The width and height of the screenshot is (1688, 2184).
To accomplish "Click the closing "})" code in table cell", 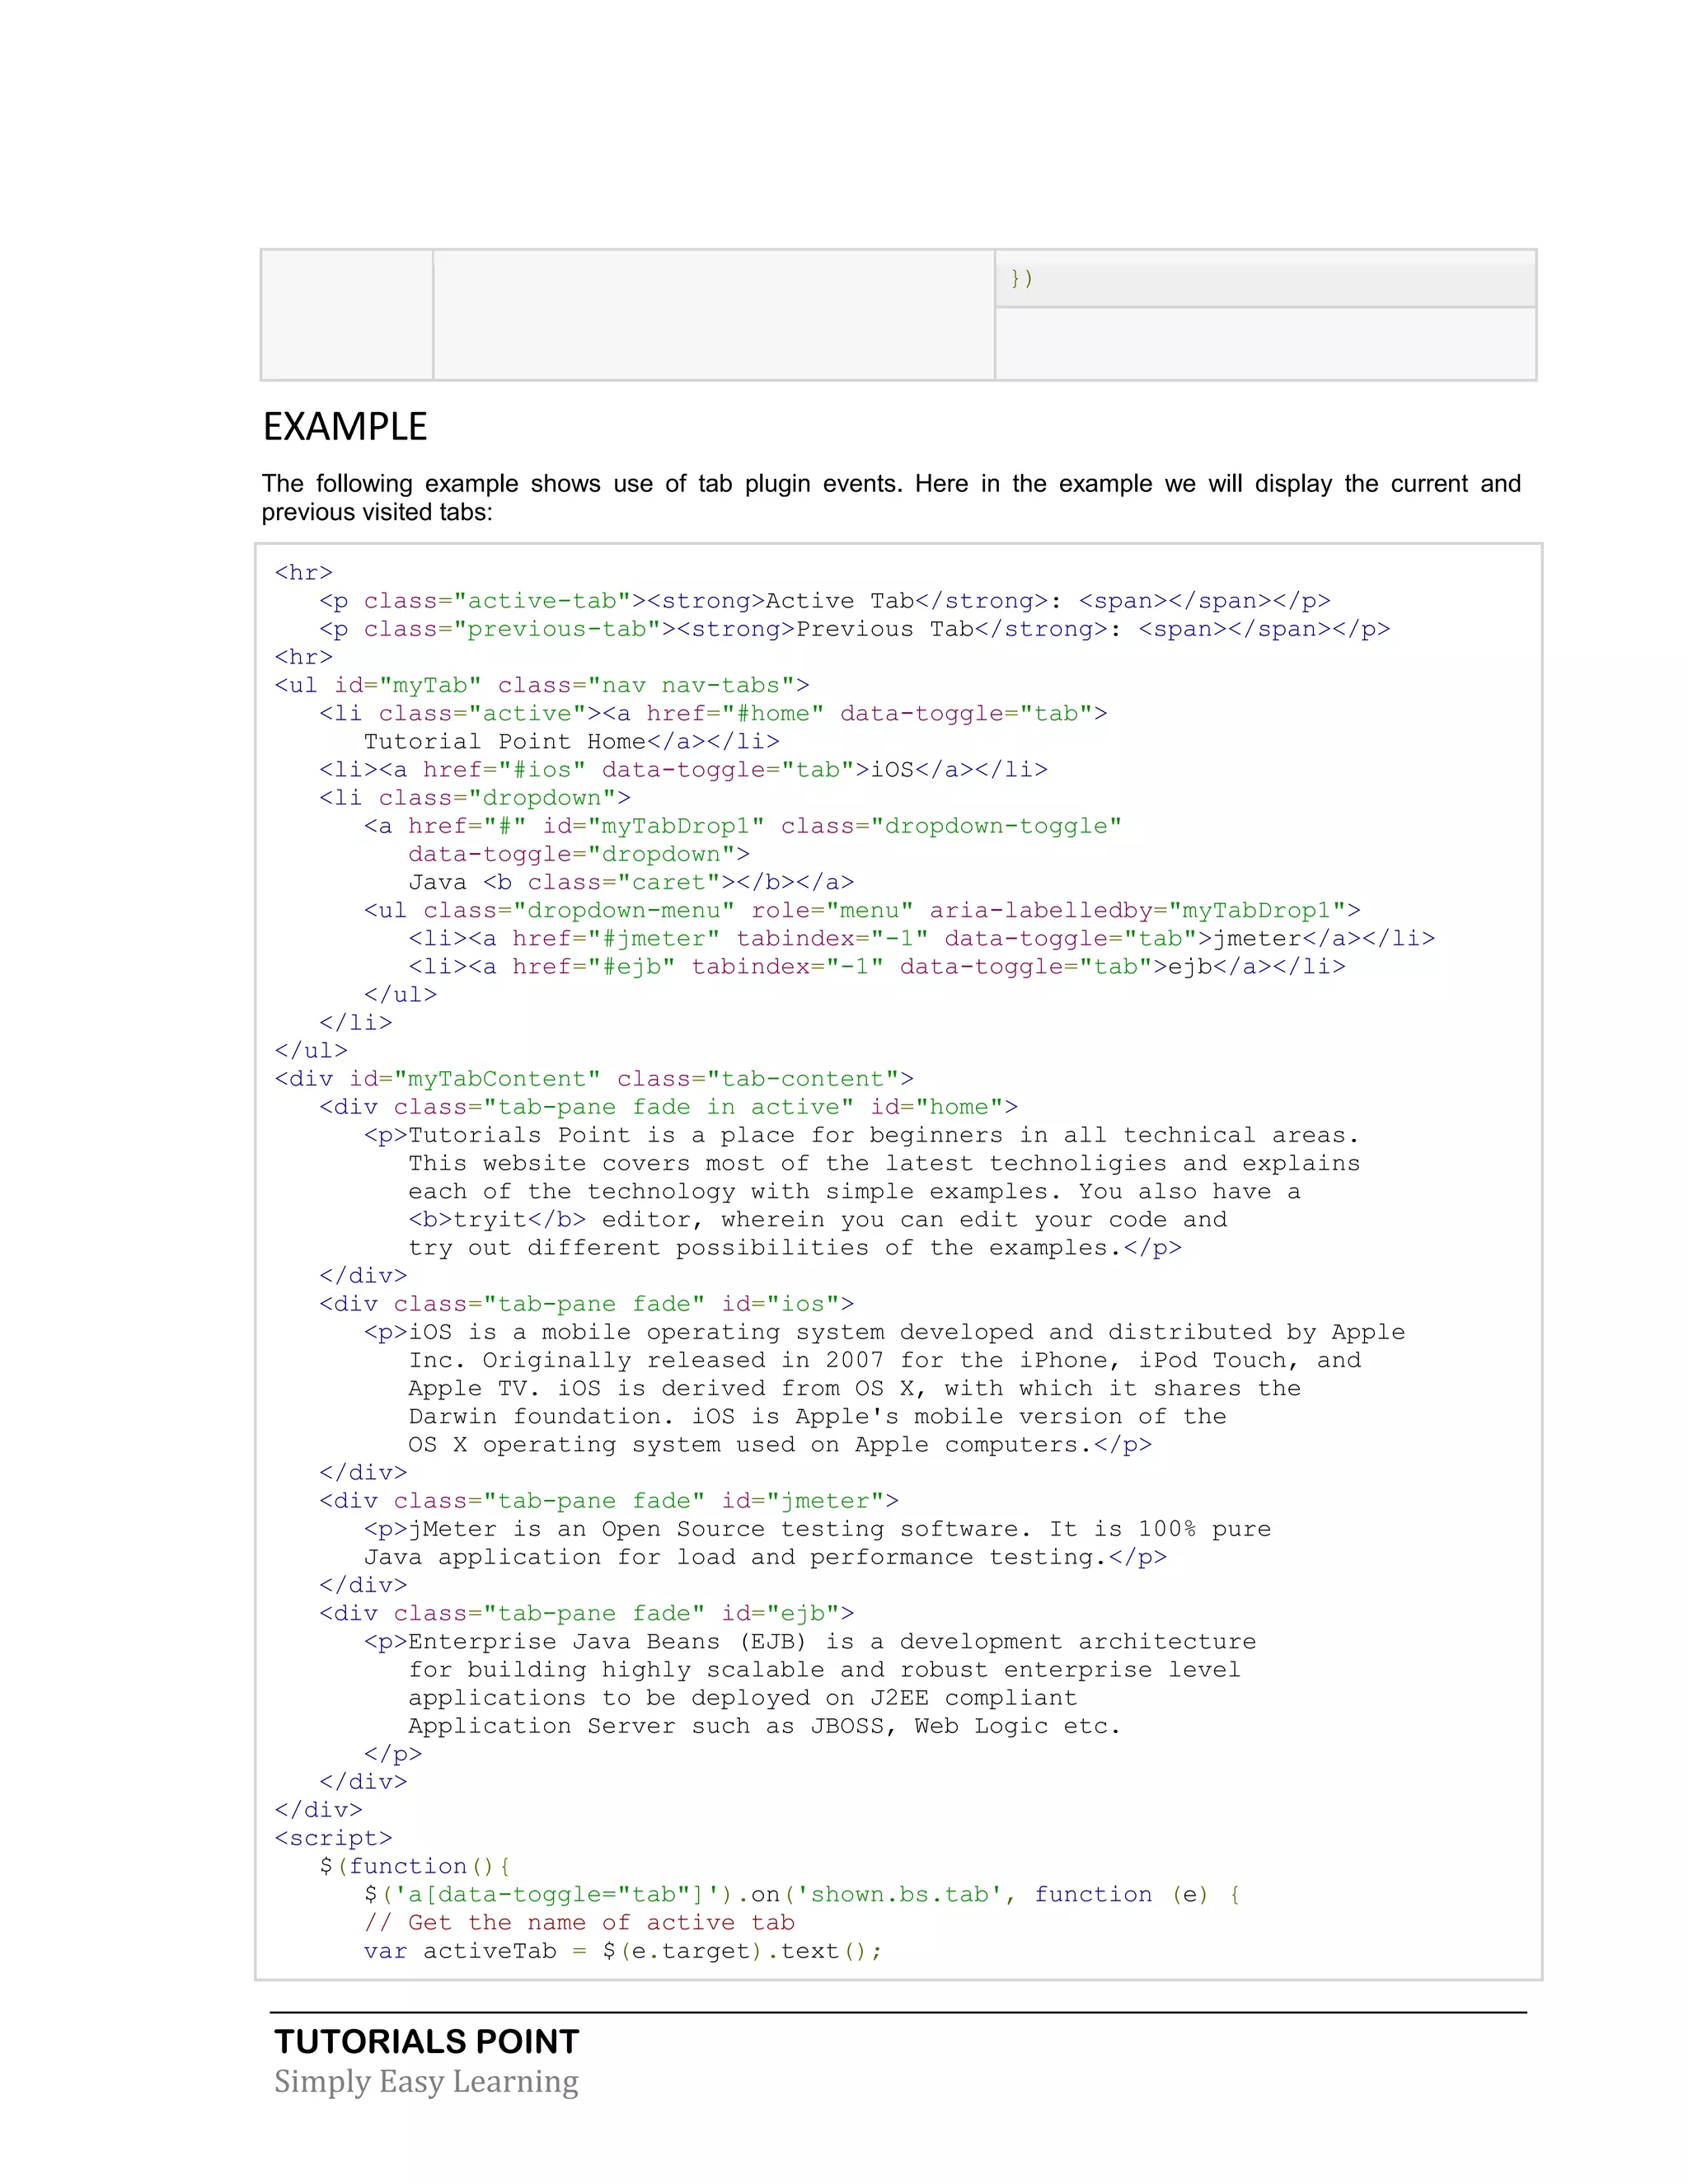I will click(1021, 278).
